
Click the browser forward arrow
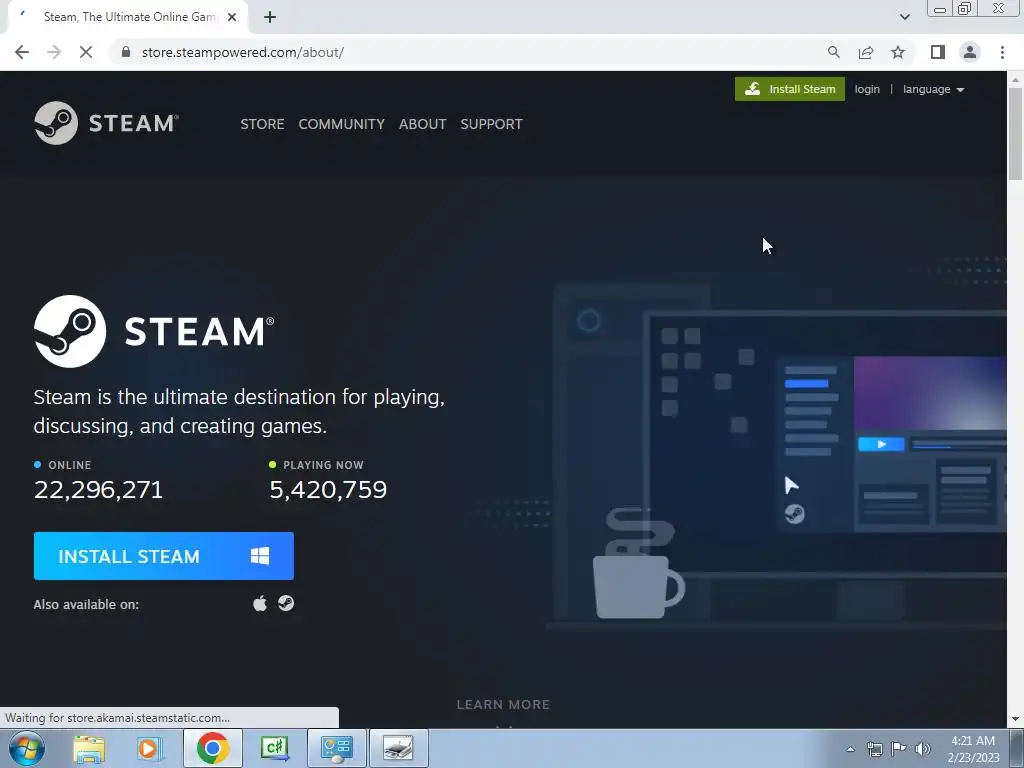tap(54, 52)
